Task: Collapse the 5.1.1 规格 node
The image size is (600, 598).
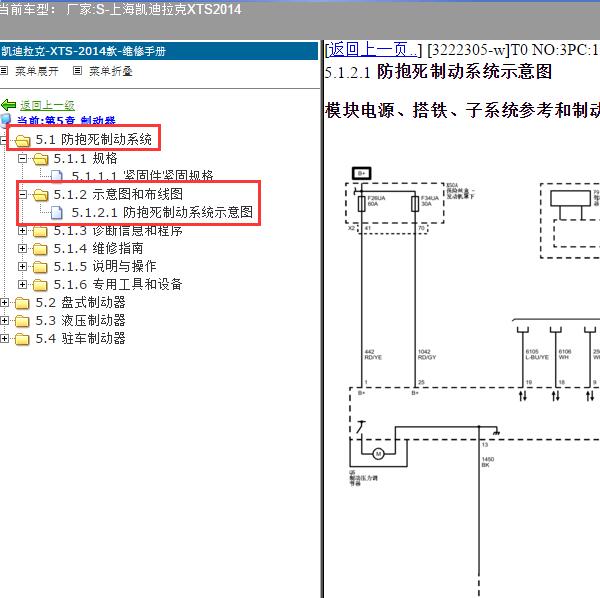Action: point(23,158)
